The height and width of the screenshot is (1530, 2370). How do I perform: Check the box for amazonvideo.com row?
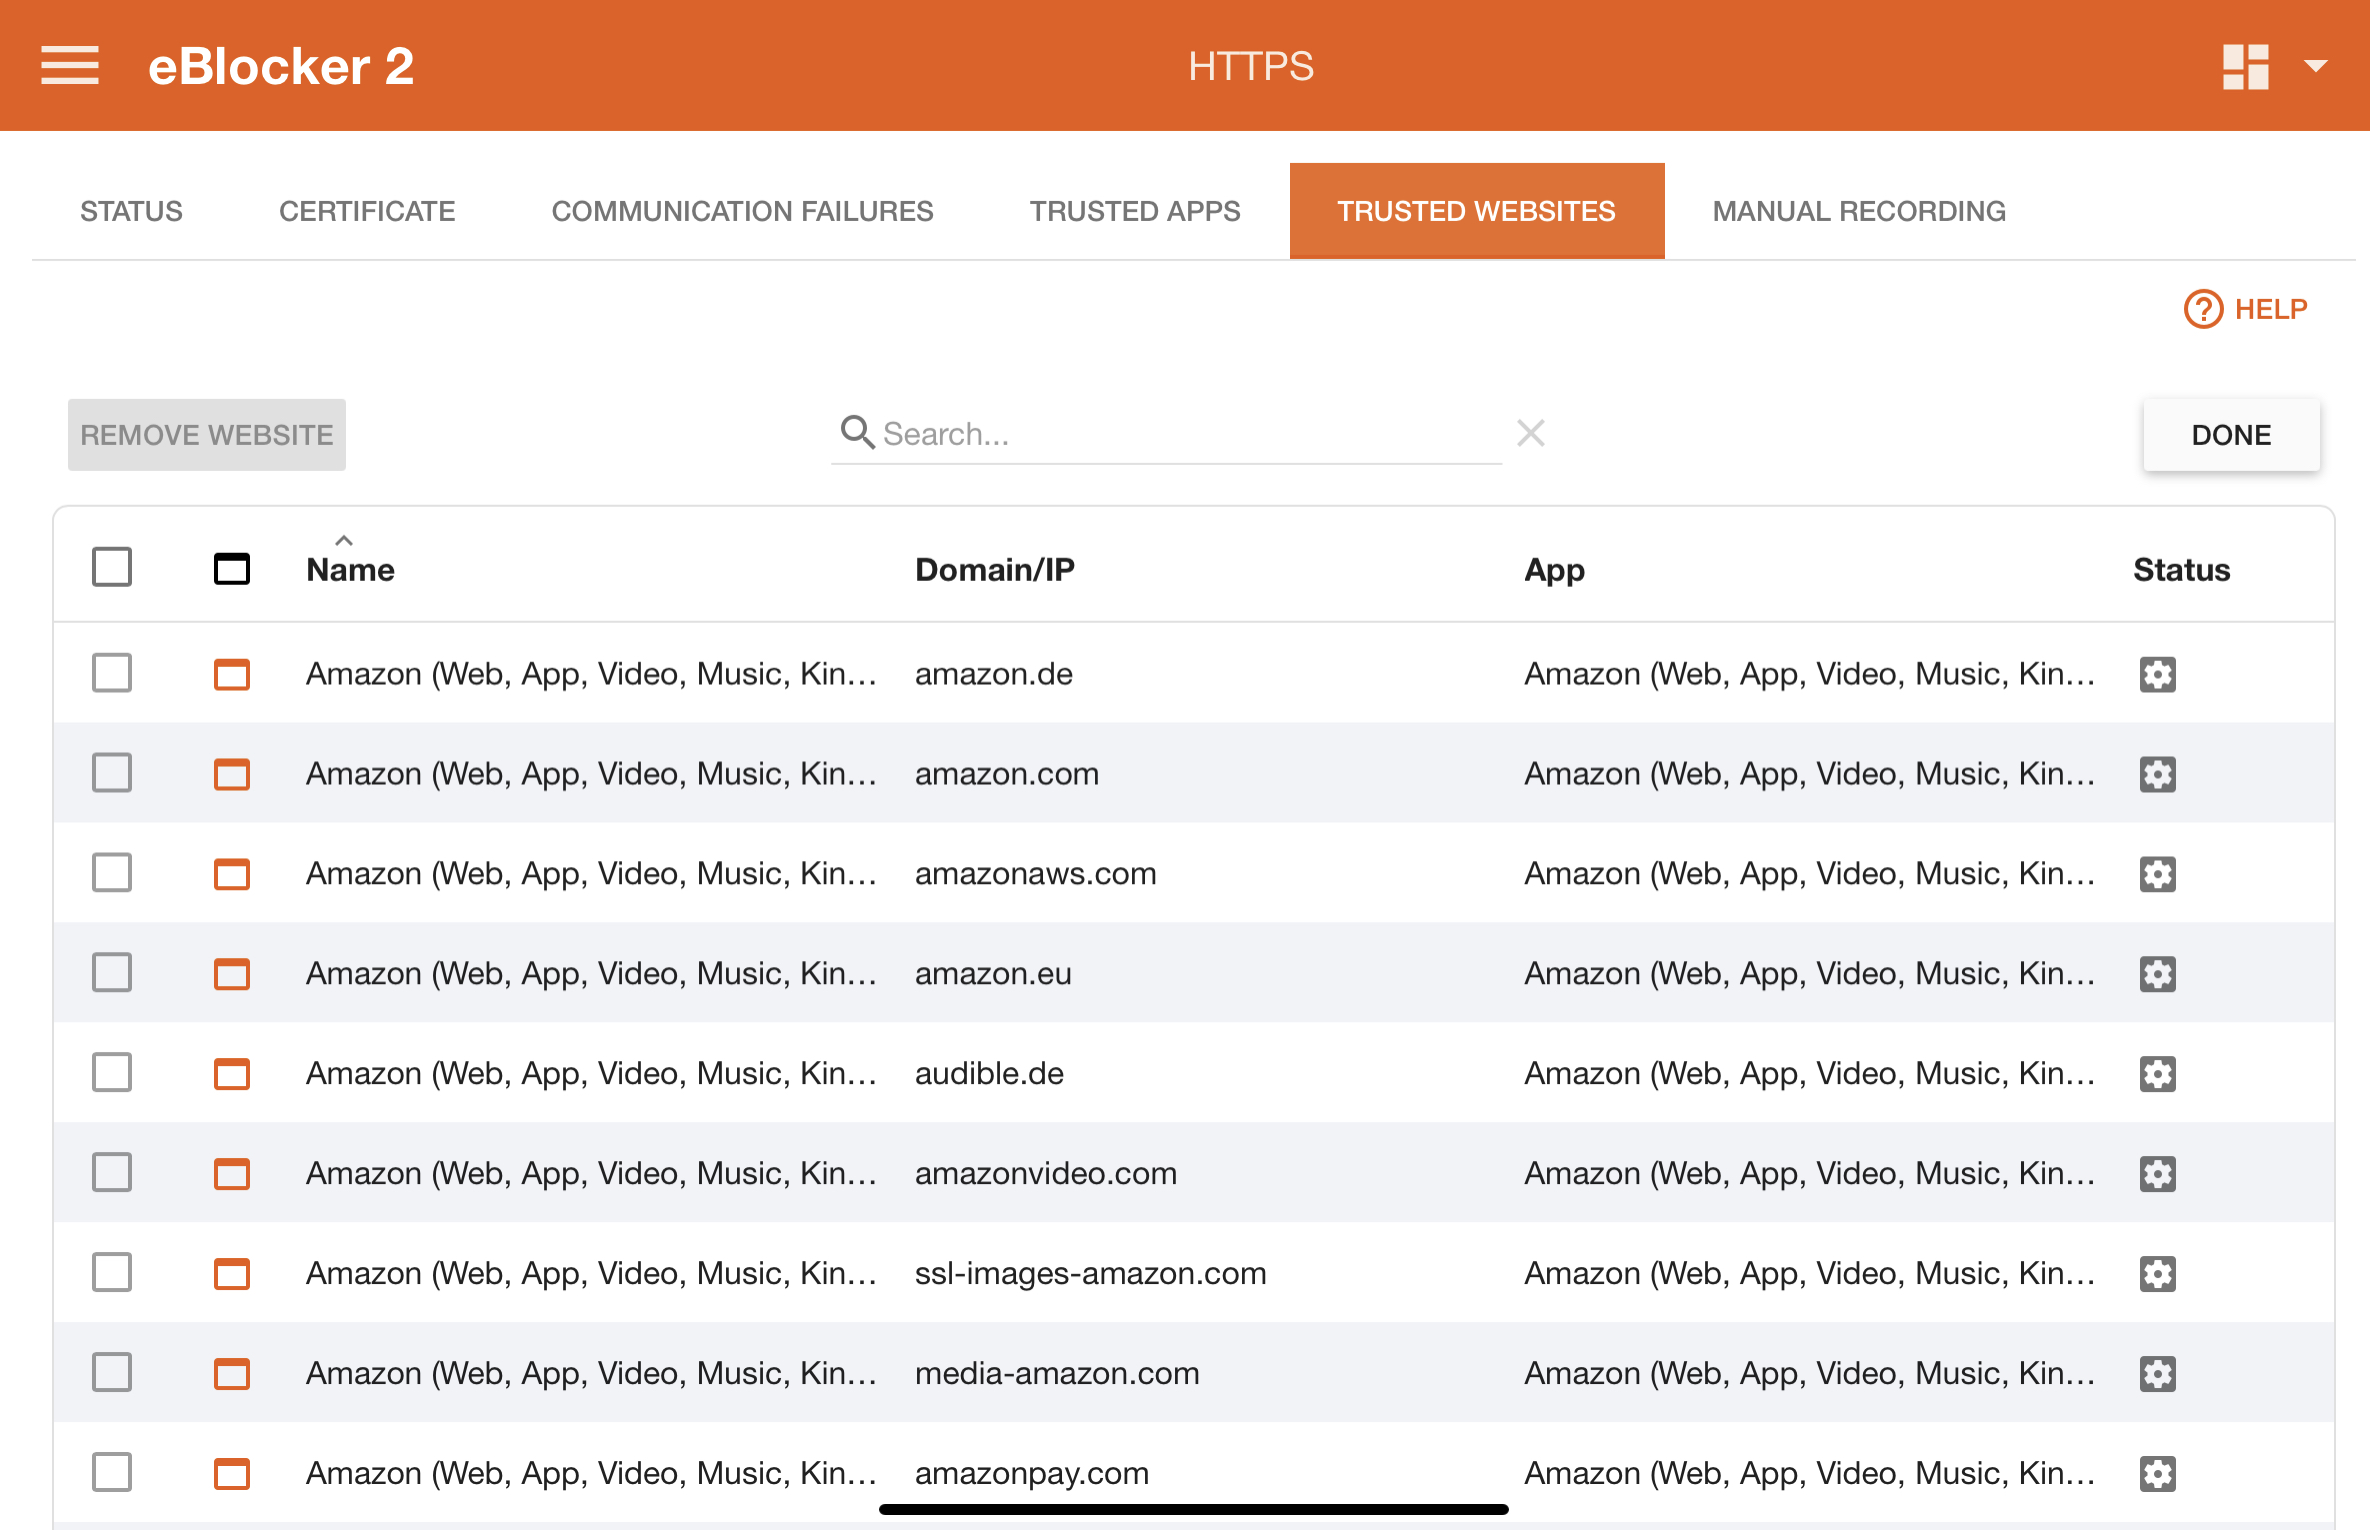pyautogui.click(x=112, y=1173)
